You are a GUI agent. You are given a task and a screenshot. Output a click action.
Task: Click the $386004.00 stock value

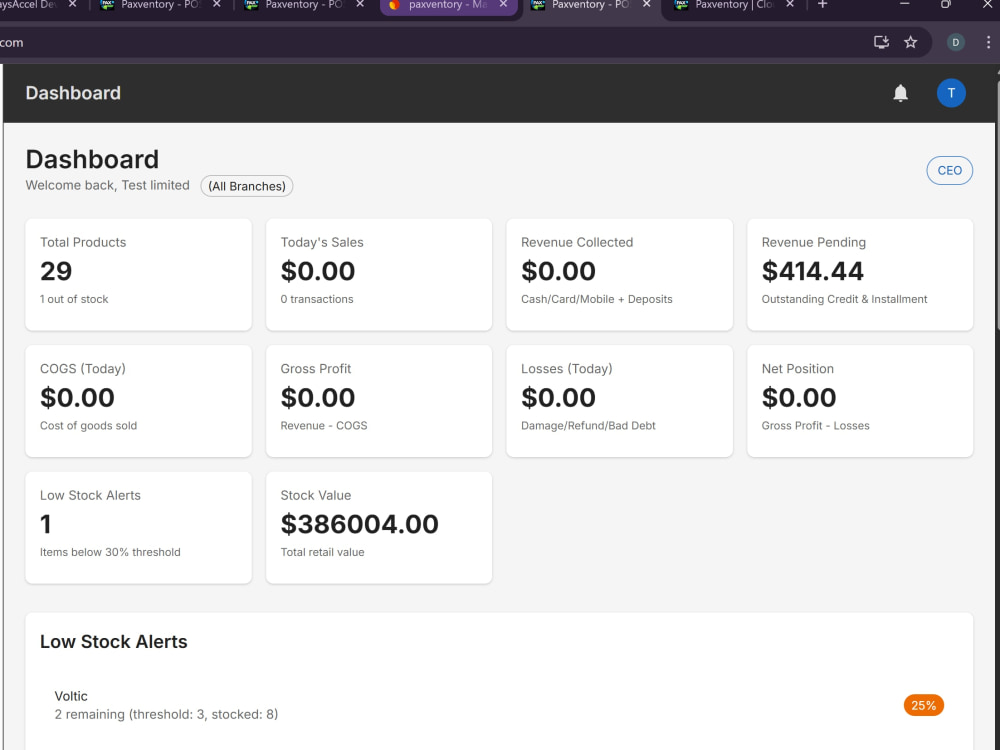(360, 524)
